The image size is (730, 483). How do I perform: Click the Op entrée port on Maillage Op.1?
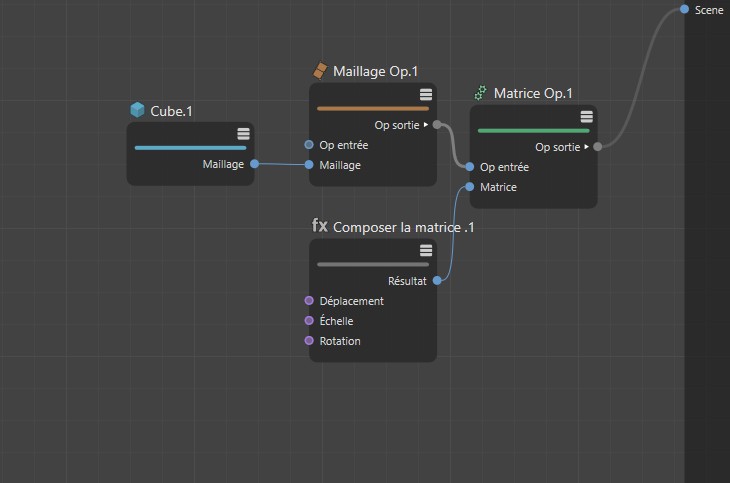click(309, 145)
